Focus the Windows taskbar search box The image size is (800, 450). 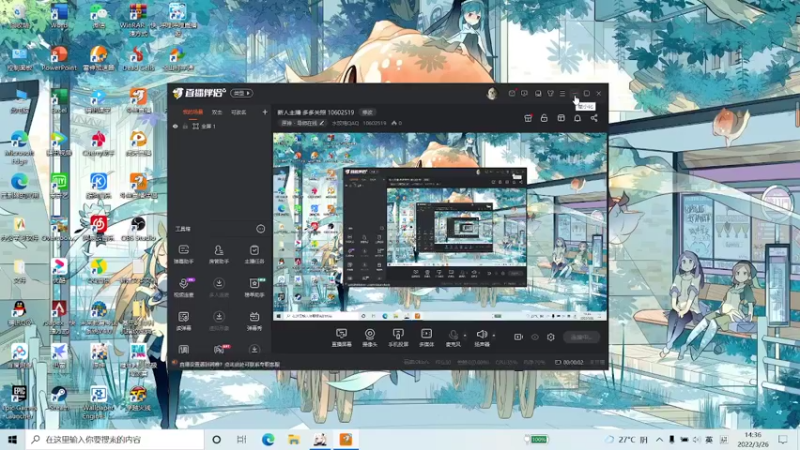pos(115,439)
